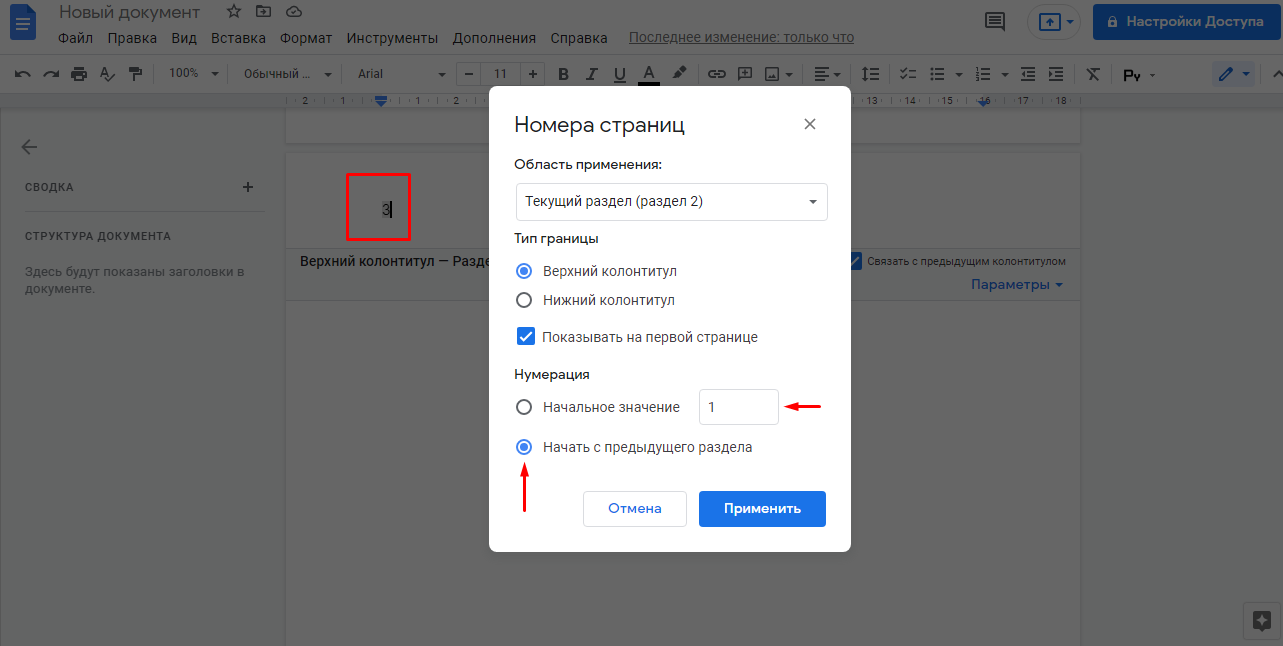Screen dimensions: 1283x646
Task: Open the Формат menu
Action: [306, 38]
